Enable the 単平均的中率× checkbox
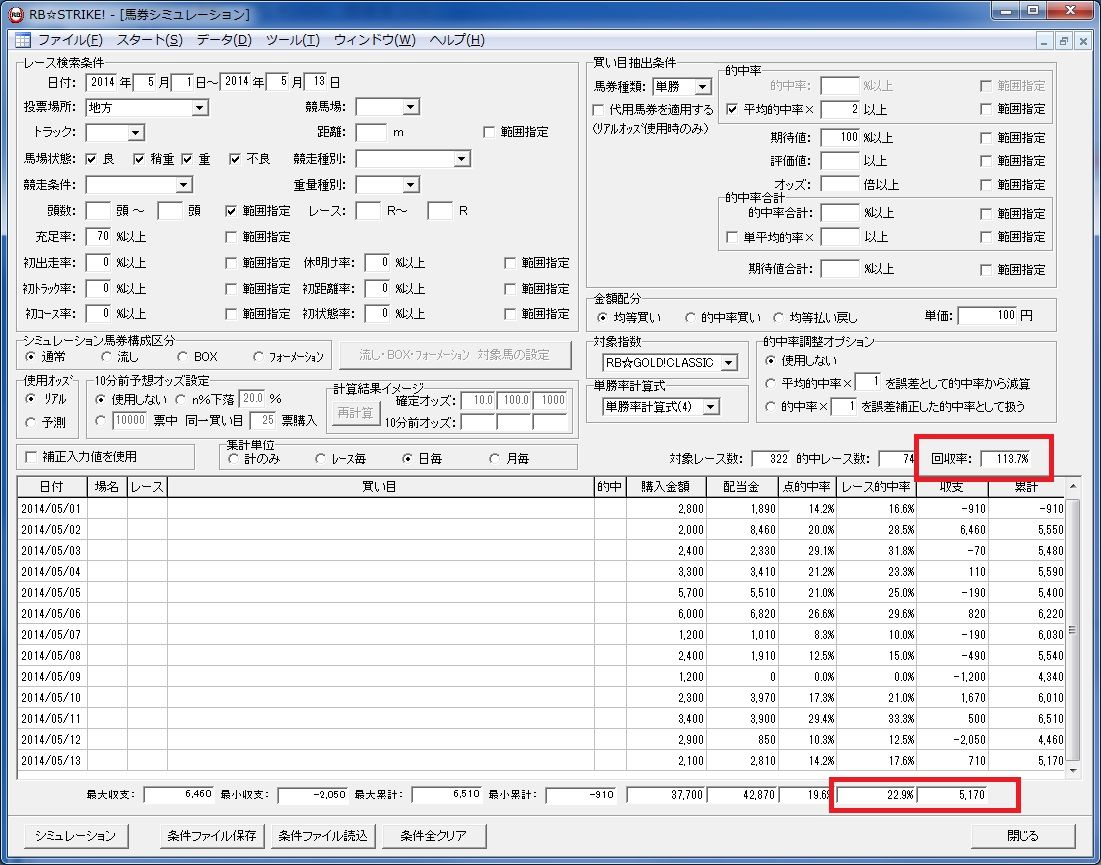Image resolution: width=1101 pixels, height=865 pixels. (x=732, y=237)
